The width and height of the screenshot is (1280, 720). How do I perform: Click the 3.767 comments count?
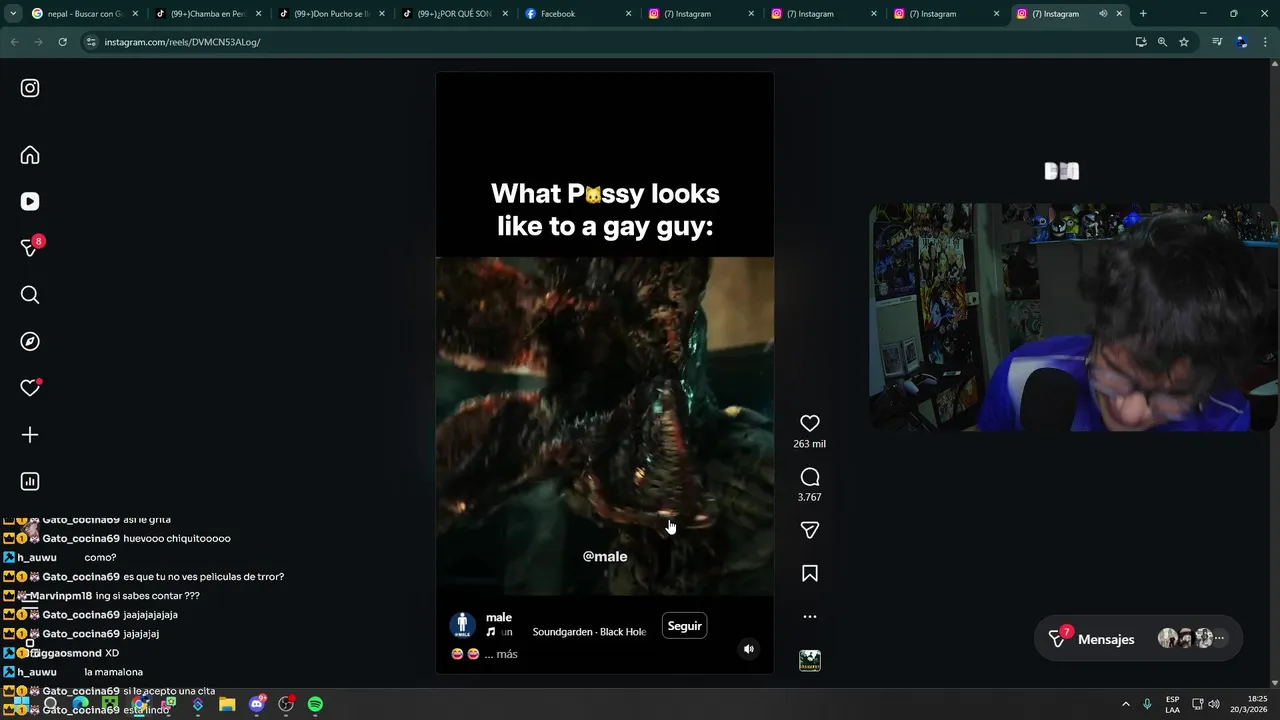[x=810, y=497]
